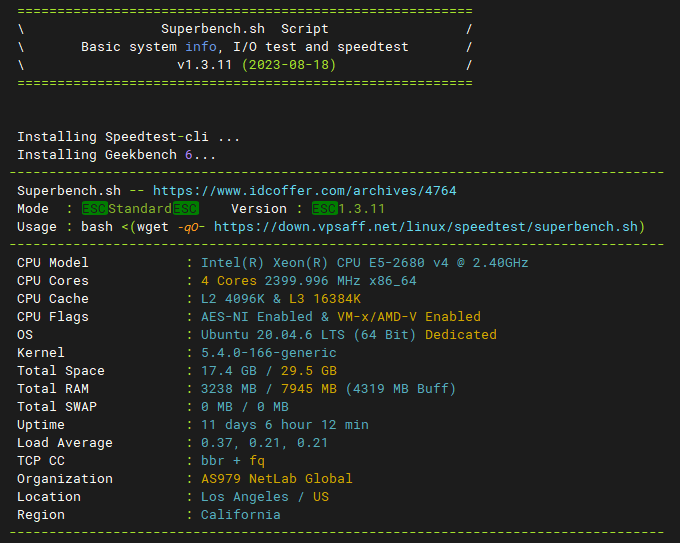Click the date (2023-08-18) in the header
The height and width of the screenshot is (543, 680).
pyautogui.click(x=288, y=65)
